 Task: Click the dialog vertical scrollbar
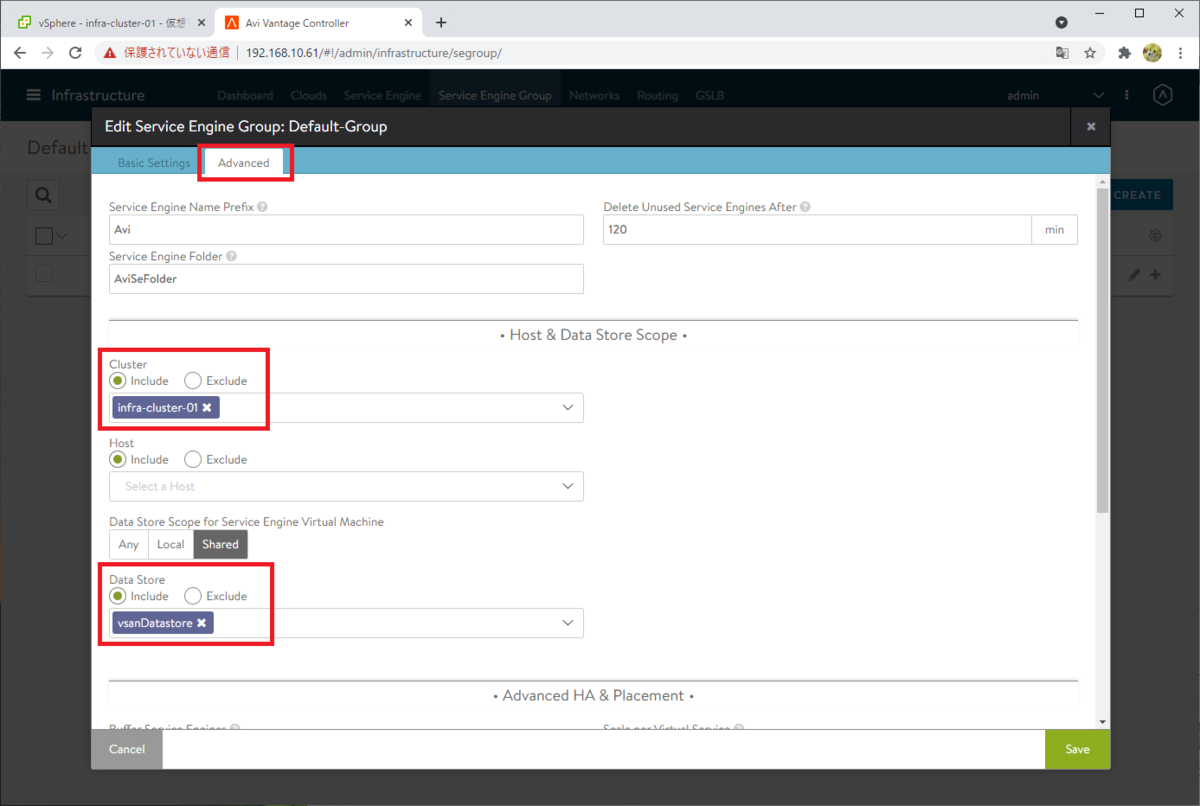click(1103, 350)
